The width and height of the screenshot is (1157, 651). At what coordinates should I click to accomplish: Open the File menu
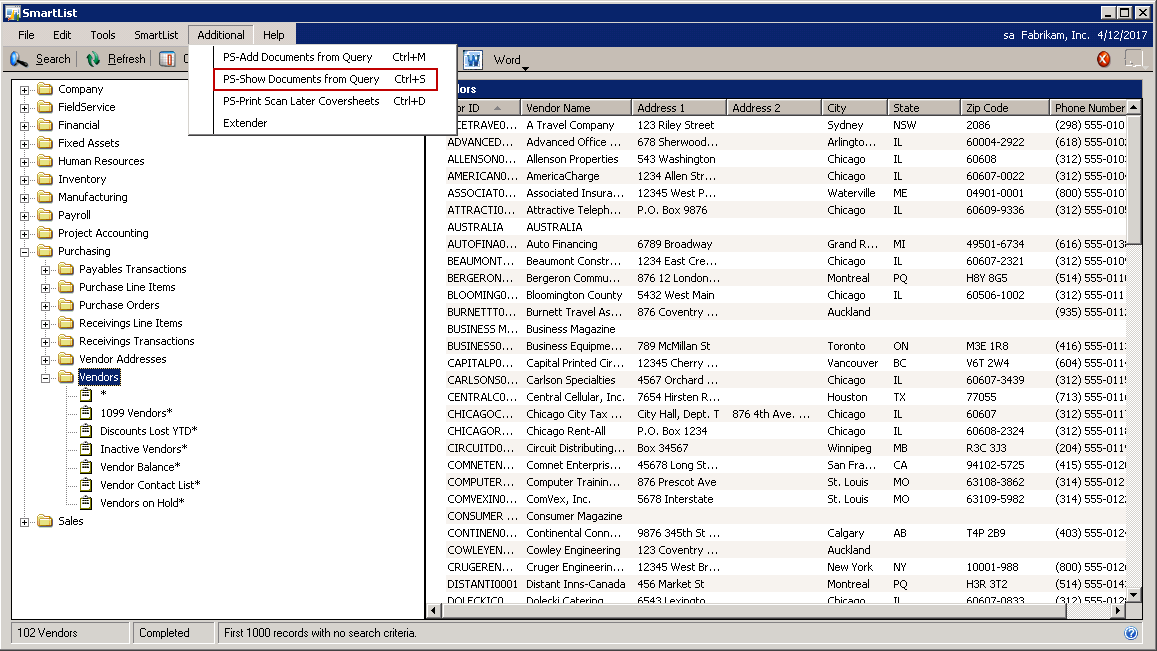pos(27,35)
